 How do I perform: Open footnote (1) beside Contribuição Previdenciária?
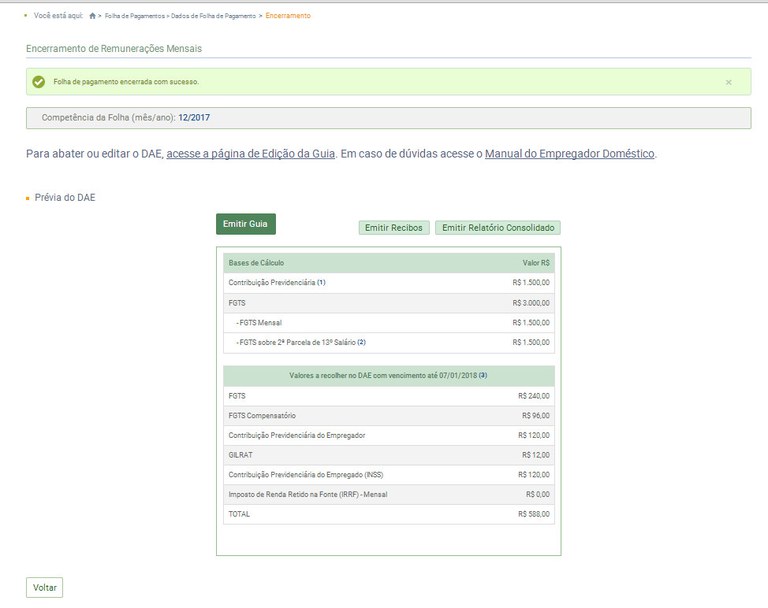321,283
